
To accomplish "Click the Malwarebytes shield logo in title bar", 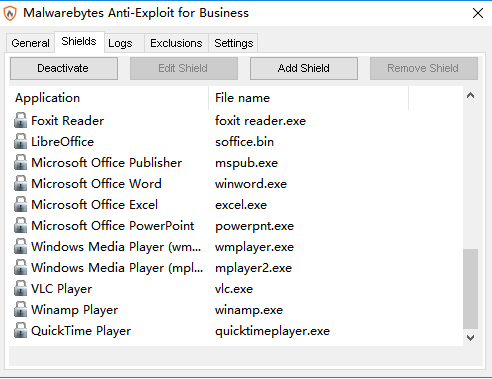I will coord(10,13).
